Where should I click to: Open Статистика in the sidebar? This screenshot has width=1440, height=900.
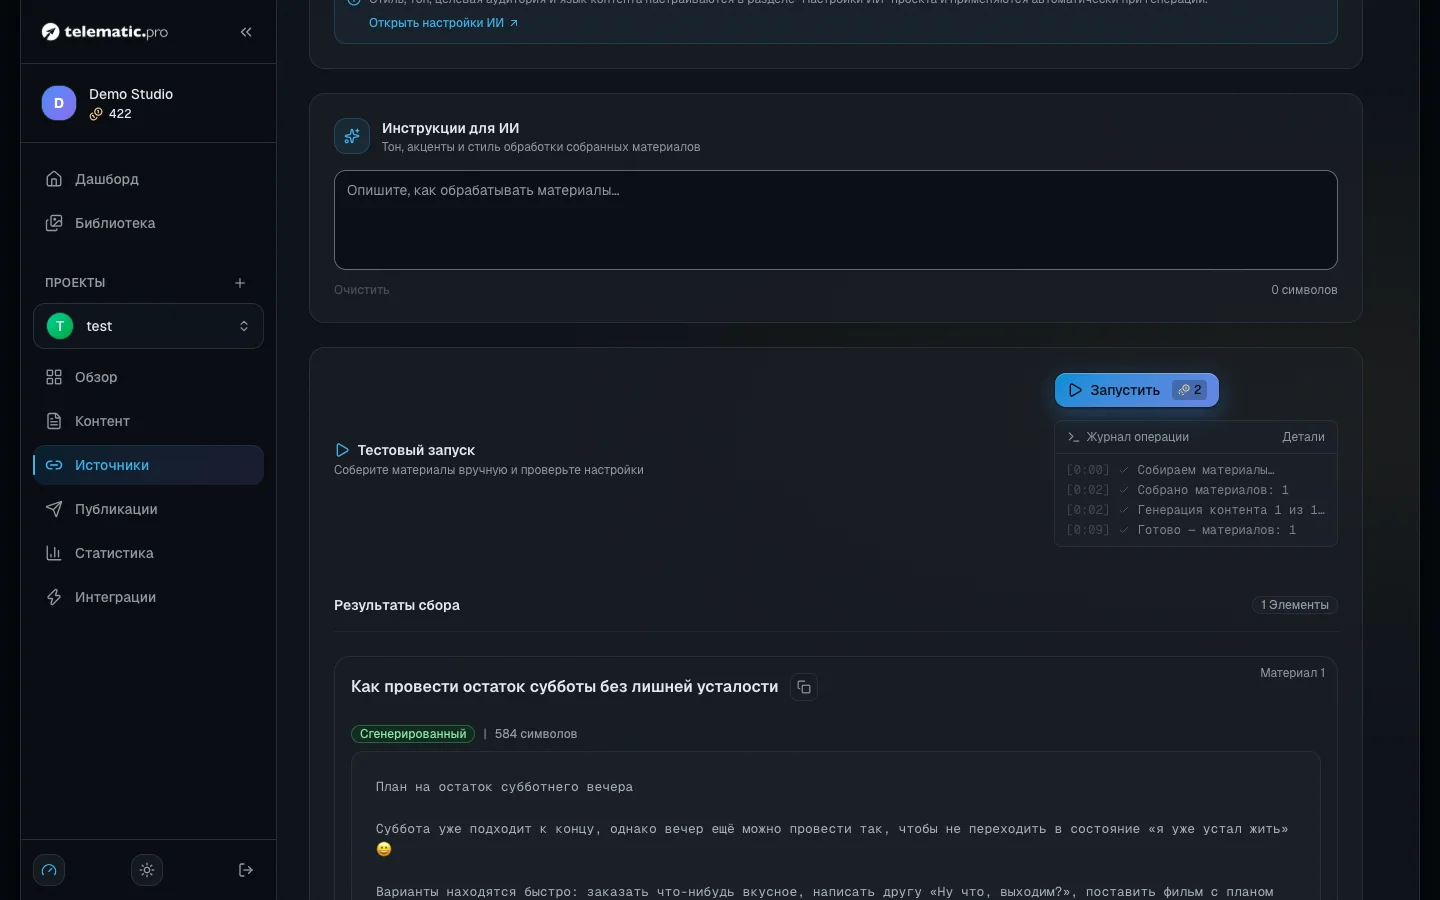coord(148,553)
